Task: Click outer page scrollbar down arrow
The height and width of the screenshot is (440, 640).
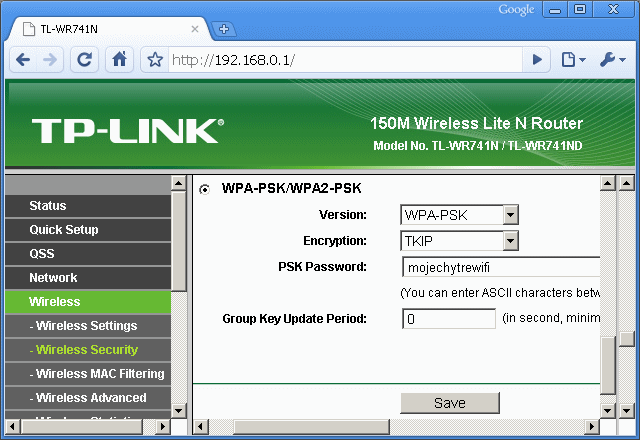Action: [627, 411]
